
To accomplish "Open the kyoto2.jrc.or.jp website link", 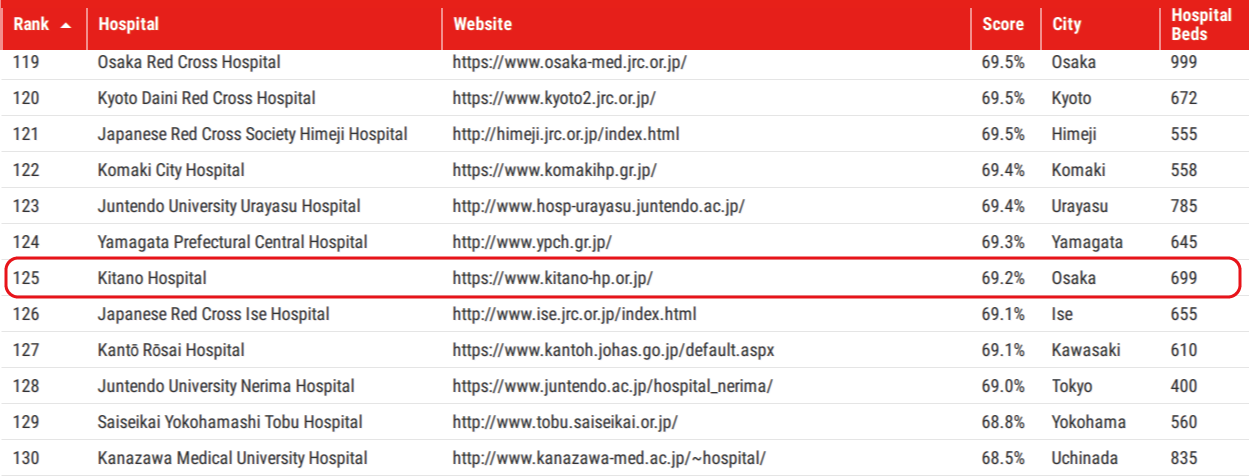I will click(x=554, y=98).
